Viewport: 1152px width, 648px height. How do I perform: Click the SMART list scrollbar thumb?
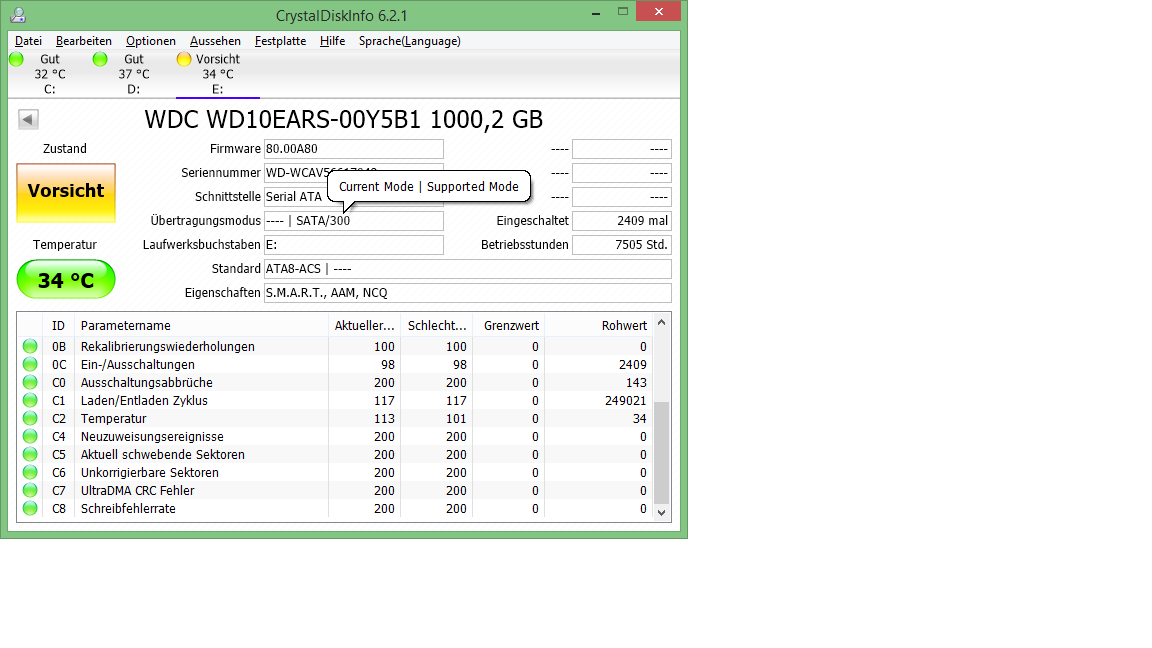[x=661, y=453]
